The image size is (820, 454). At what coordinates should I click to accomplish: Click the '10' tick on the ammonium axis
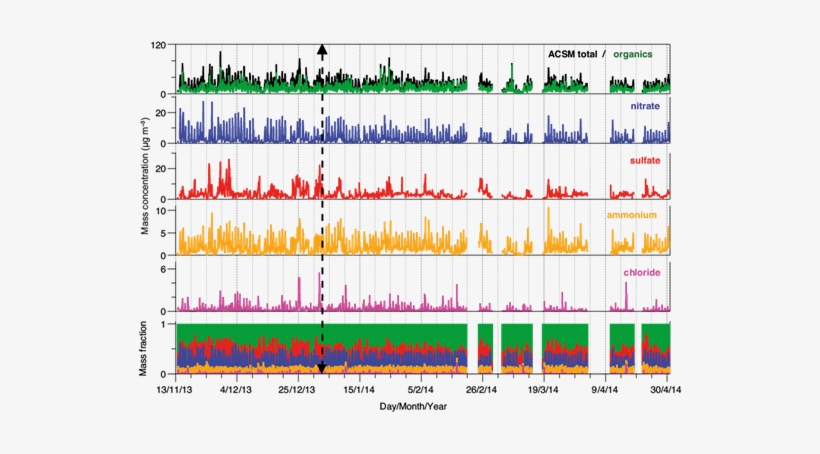(161, 211)
